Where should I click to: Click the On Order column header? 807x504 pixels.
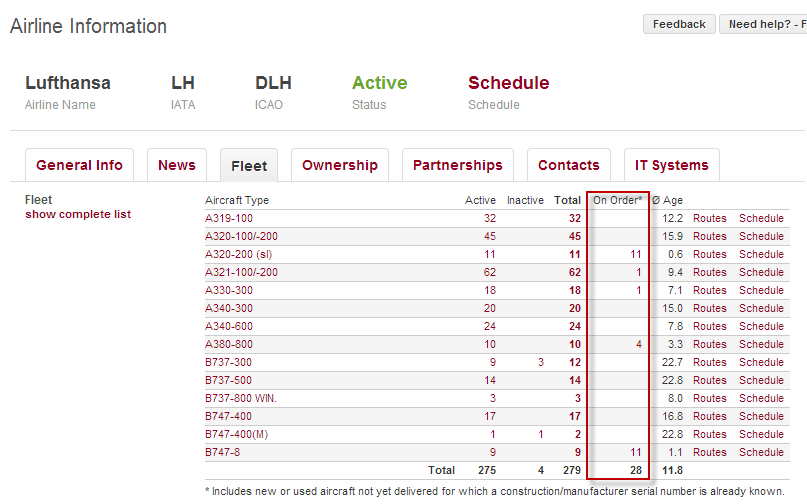pos(617,200)
